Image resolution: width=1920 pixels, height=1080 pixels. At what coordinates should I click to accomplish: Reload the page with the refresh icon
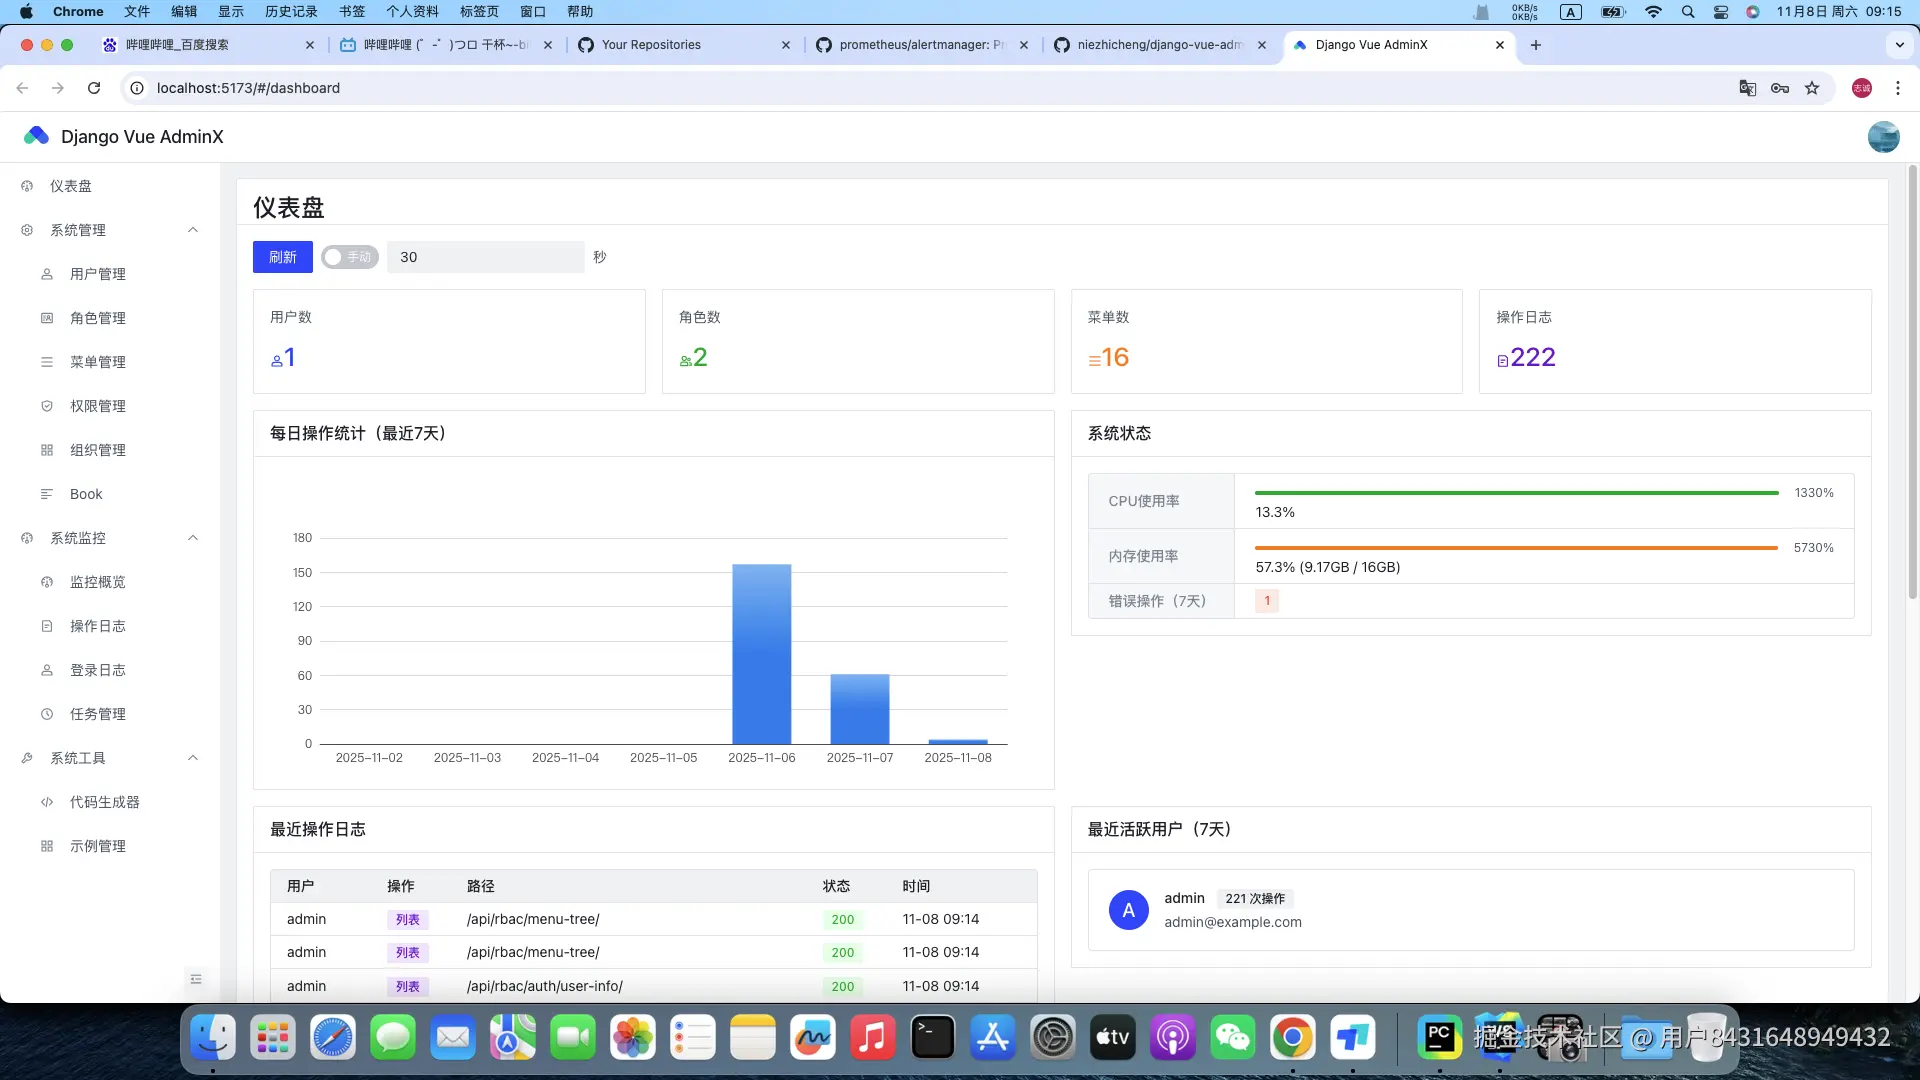pos(94,88)
